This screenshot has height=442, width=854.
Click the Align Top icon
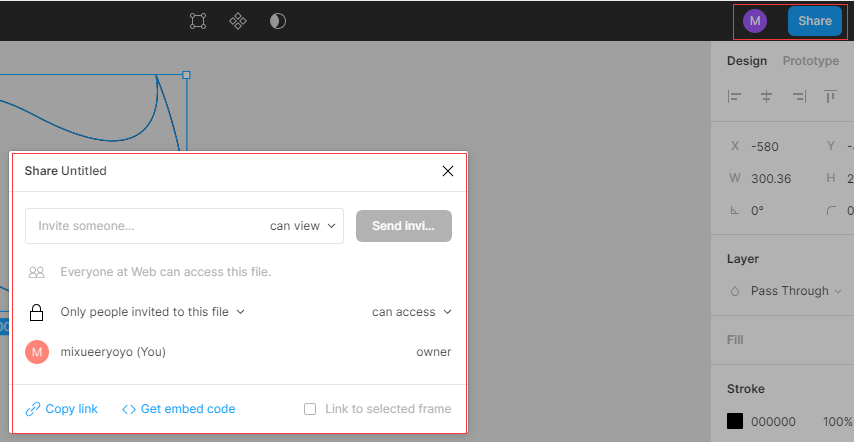(830, 97)
